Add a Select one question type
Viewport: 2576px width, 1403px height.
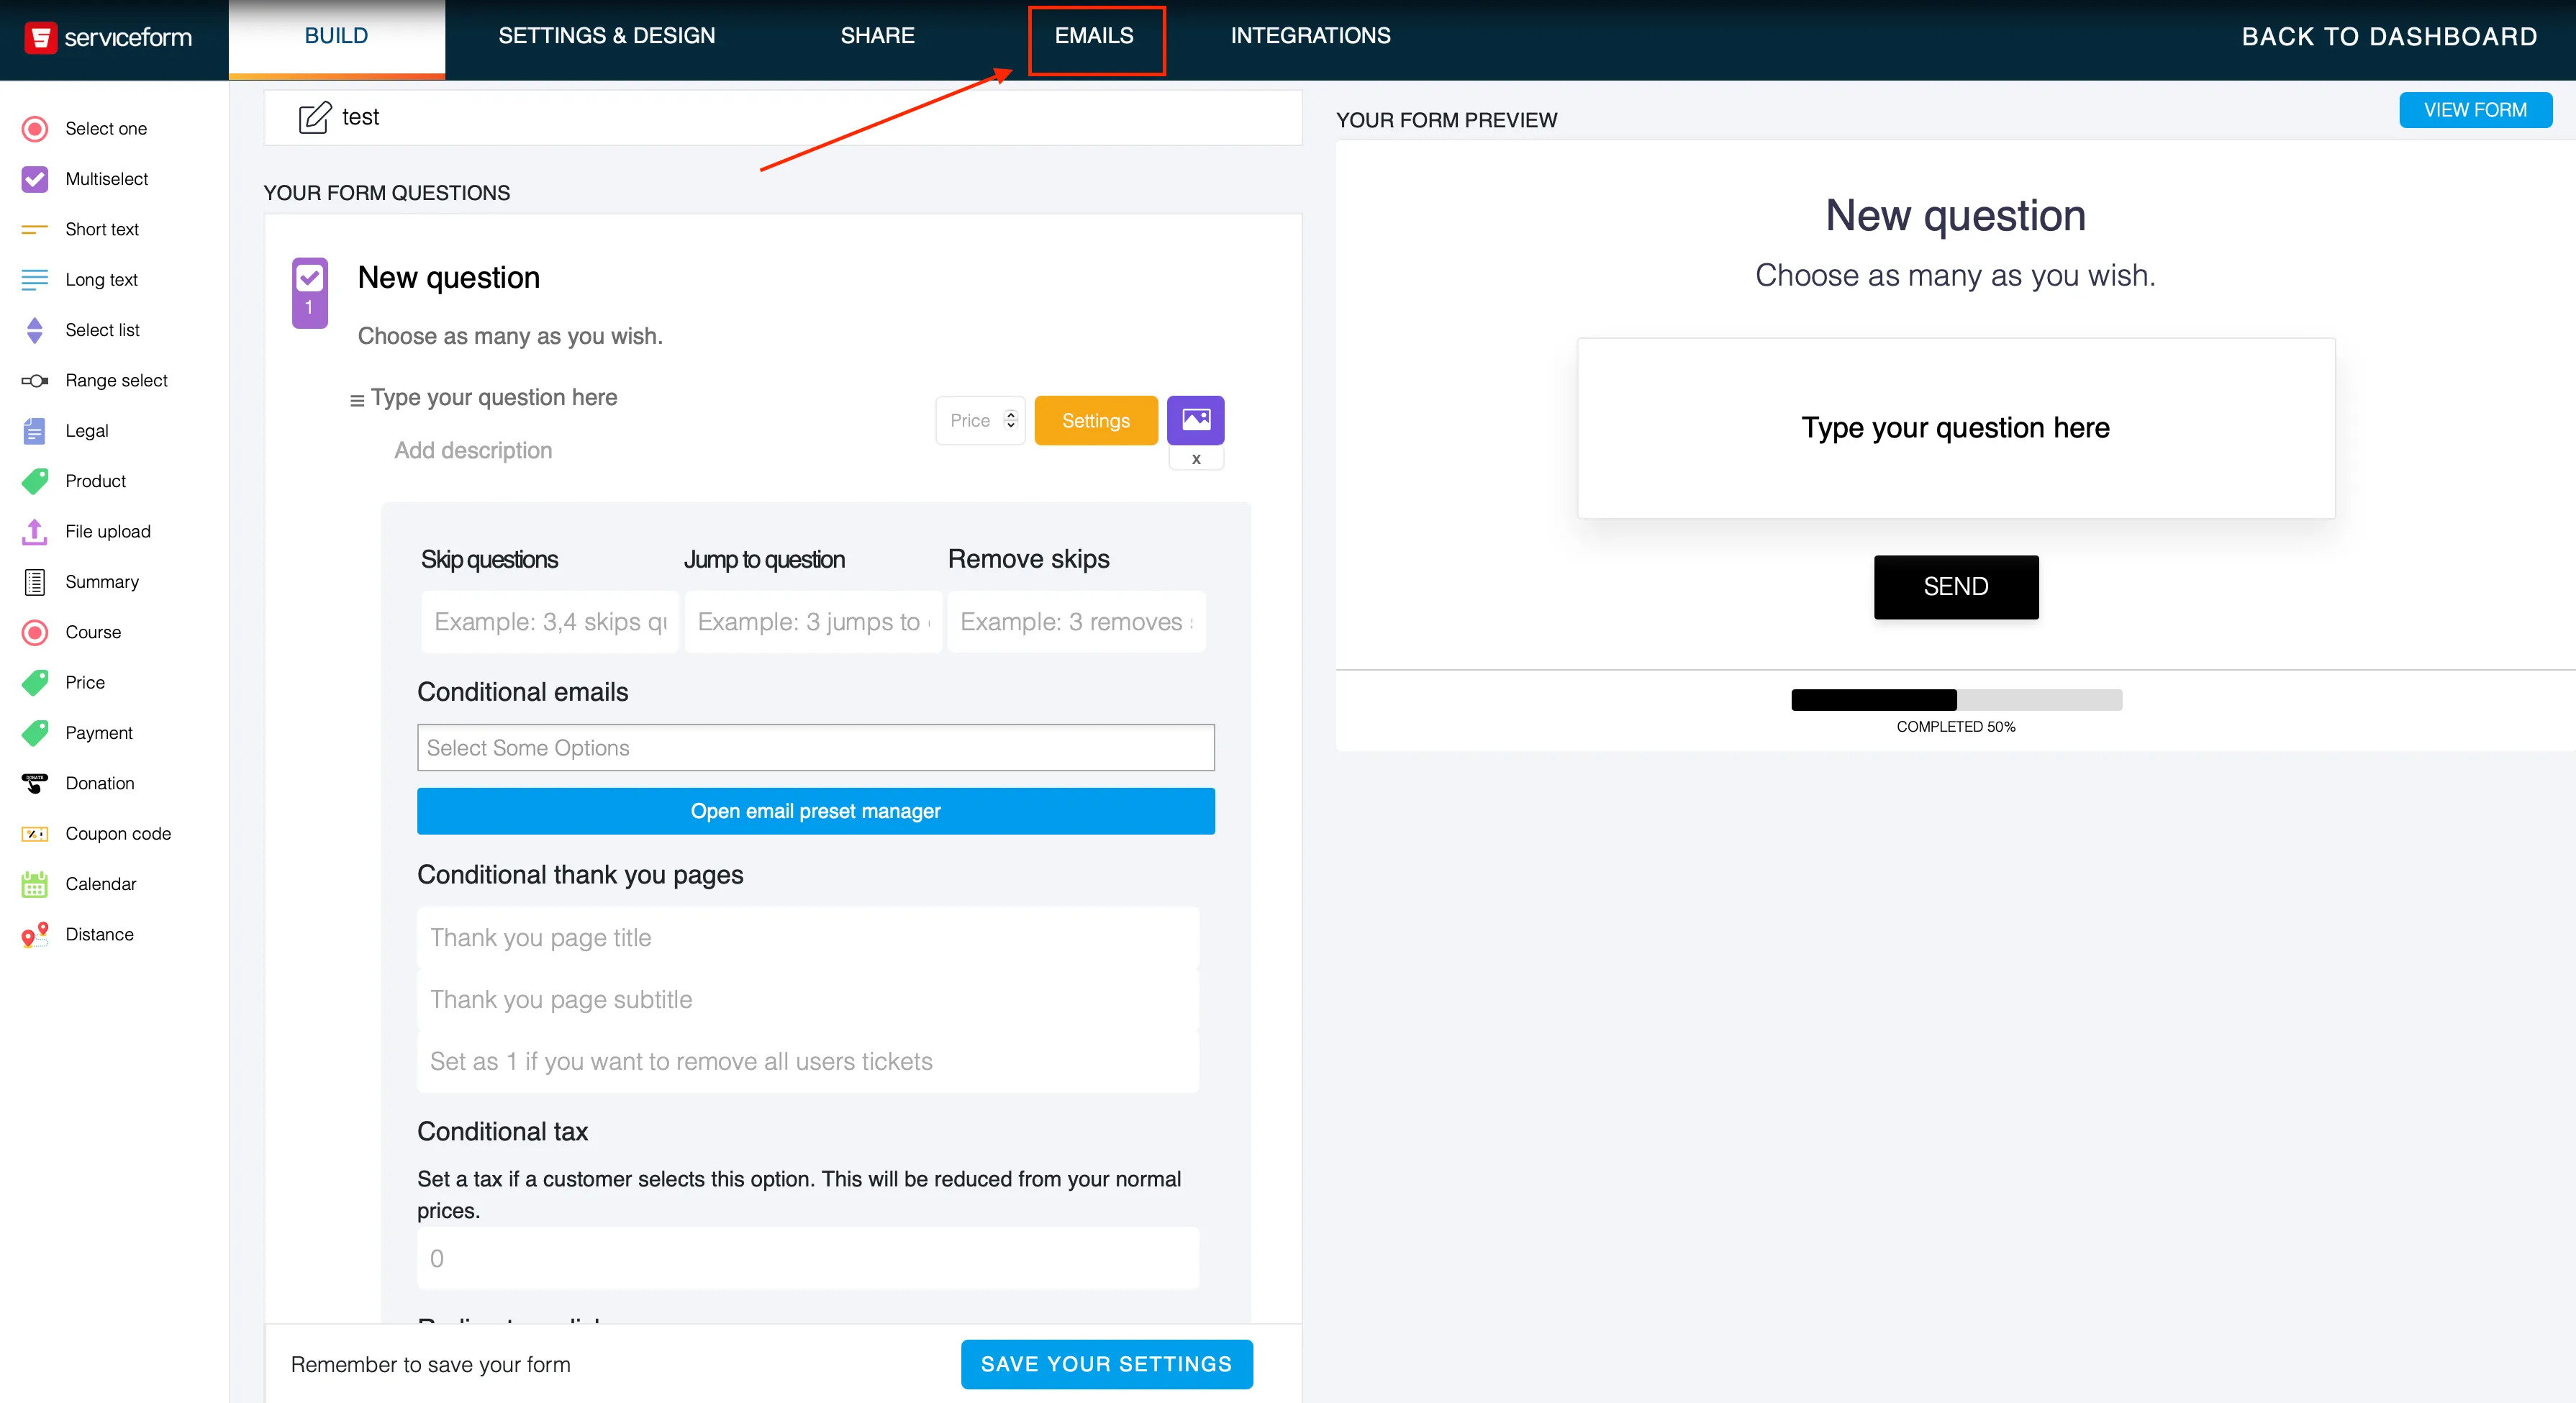[x=85, y=129]
